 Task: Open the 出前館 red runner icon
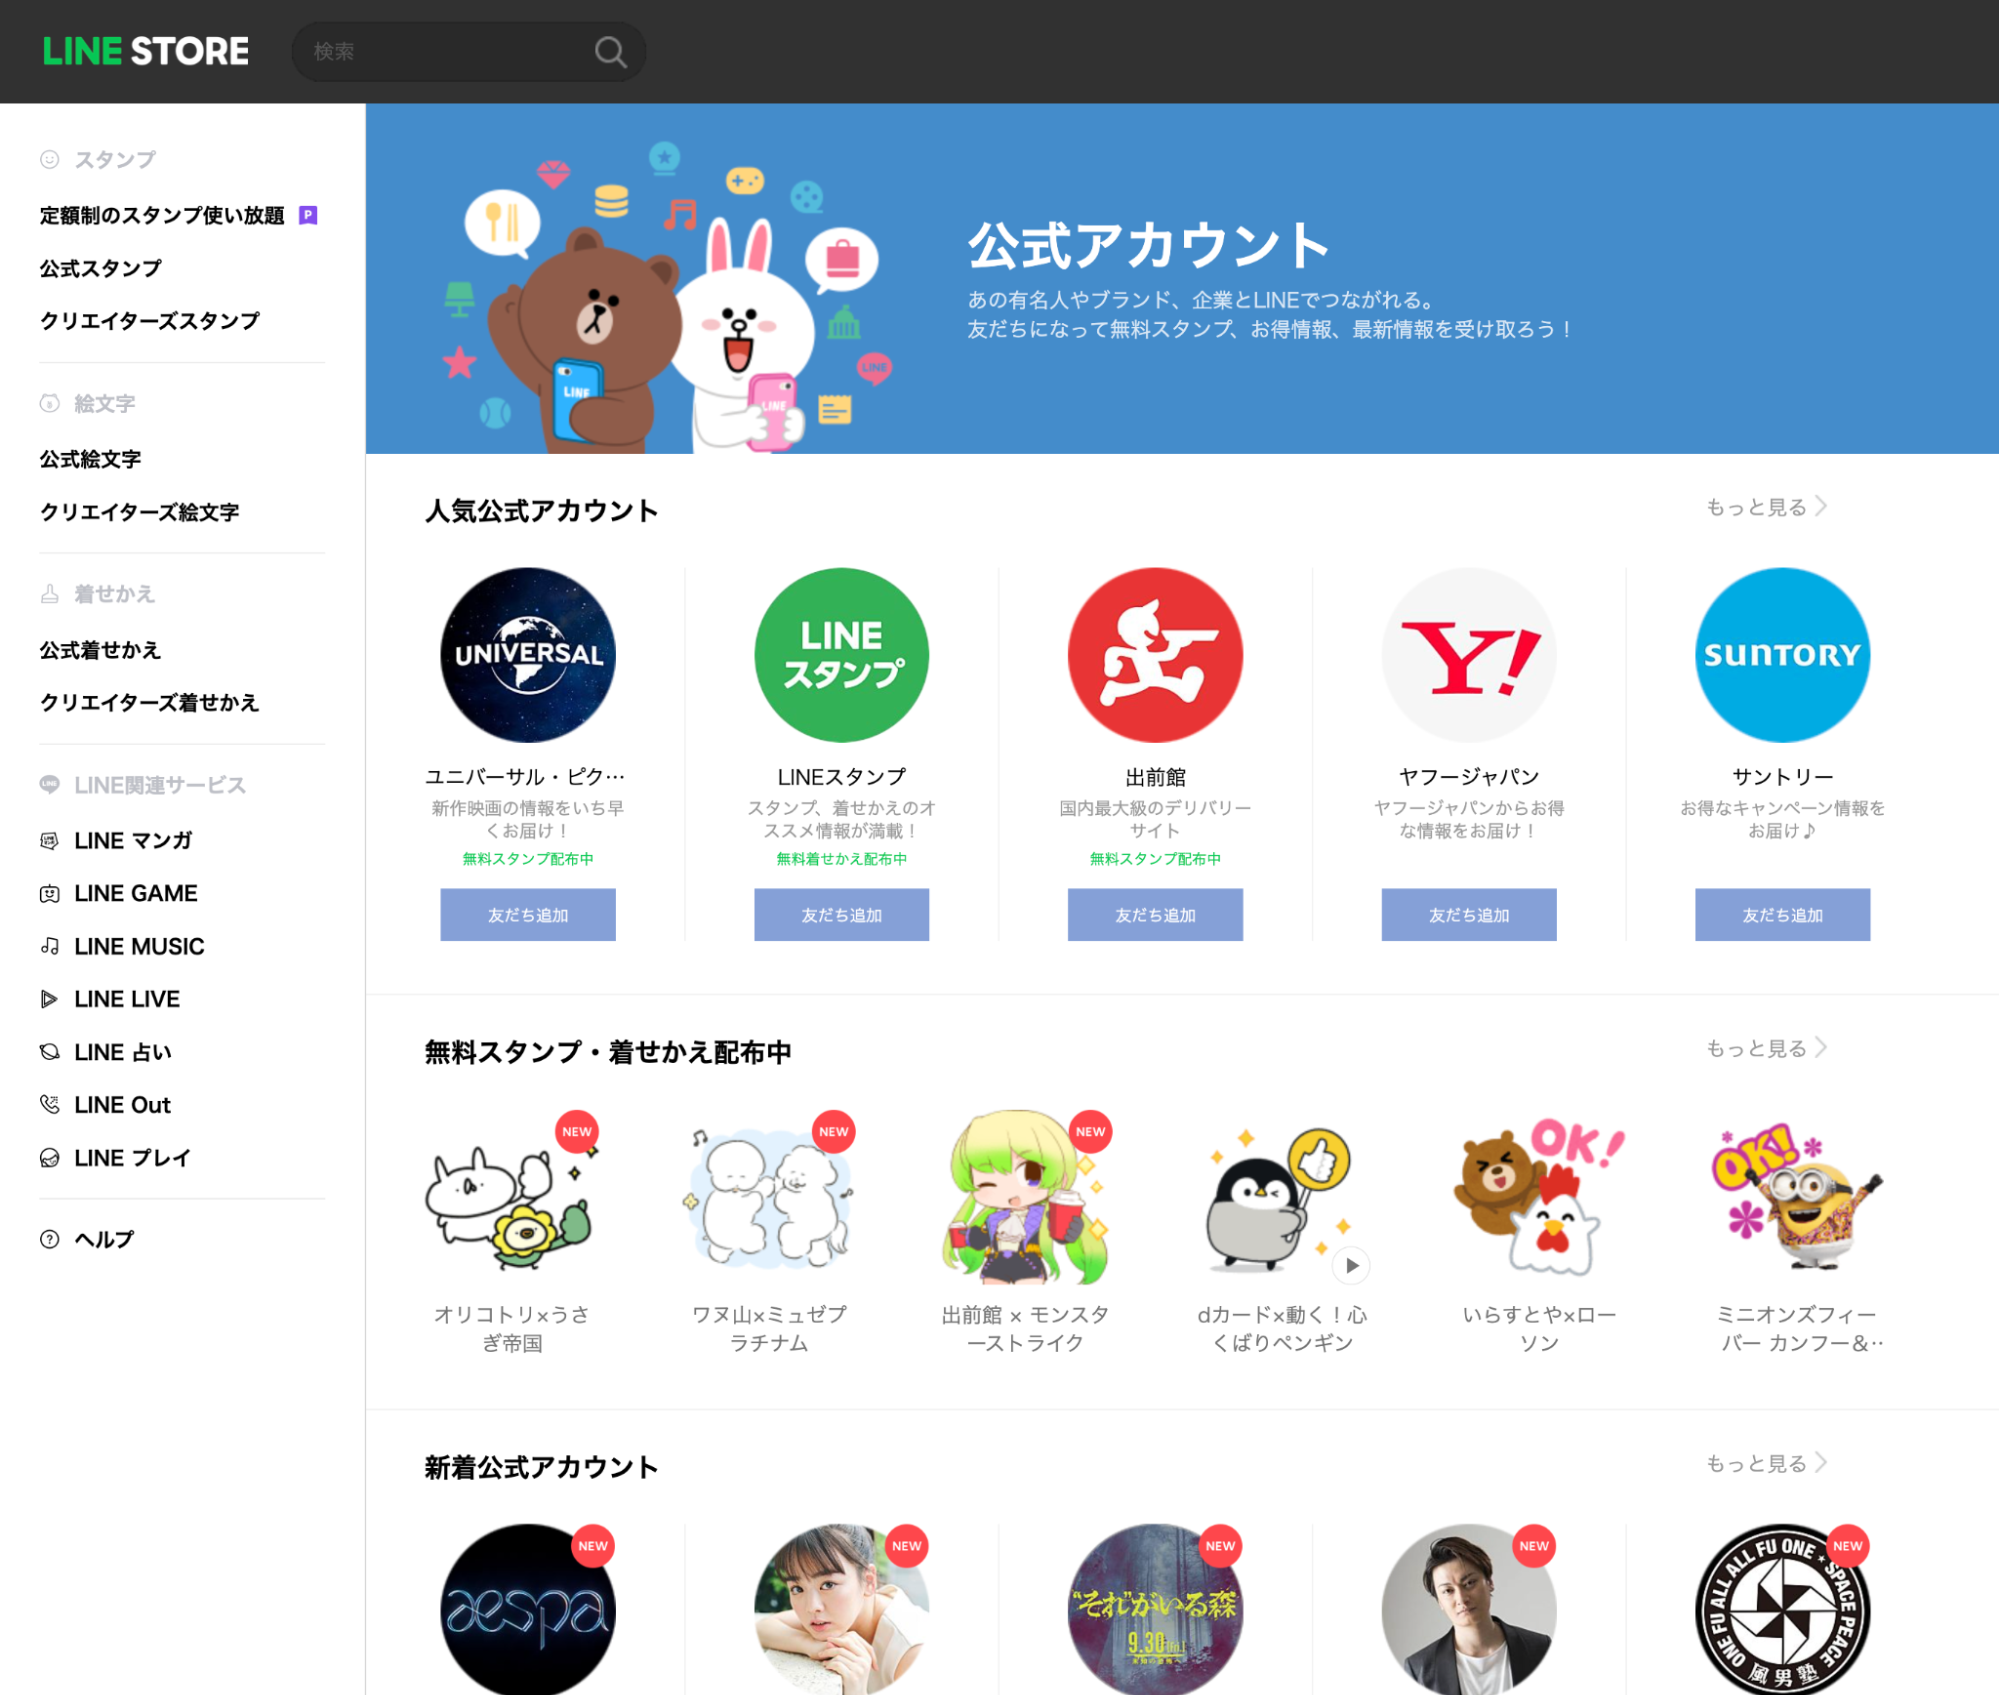click(x=1155, y=655)
